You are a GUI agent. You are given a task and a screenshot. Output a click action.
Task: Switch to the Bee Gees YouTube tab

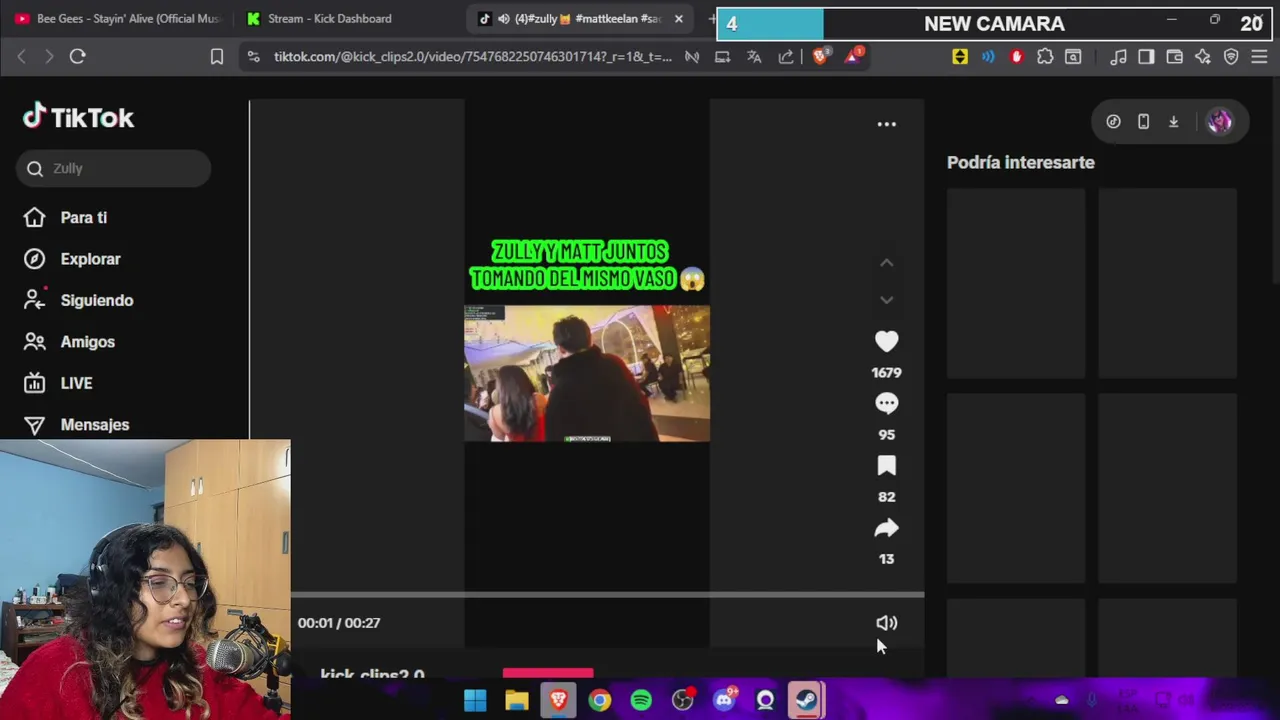(118, 19)
